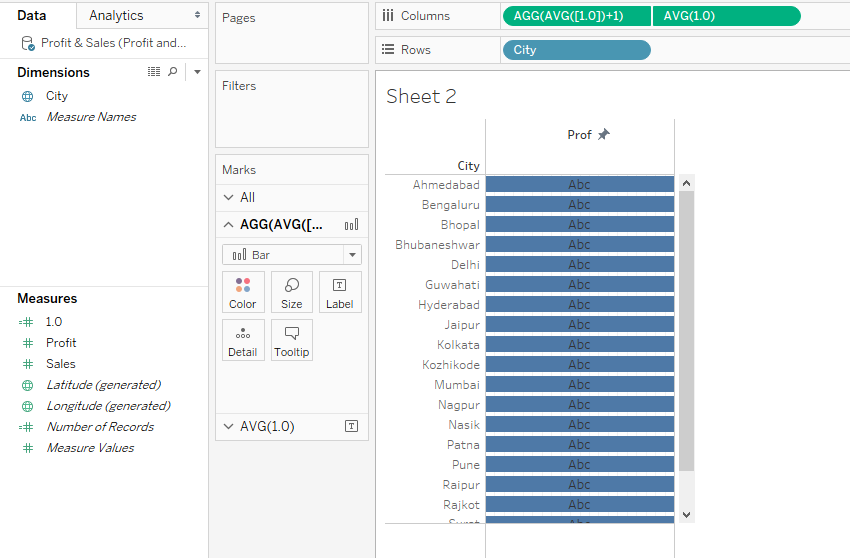Click the pin icon next to Prof header
Screen dimensions: 850x558
pos(603,135)
